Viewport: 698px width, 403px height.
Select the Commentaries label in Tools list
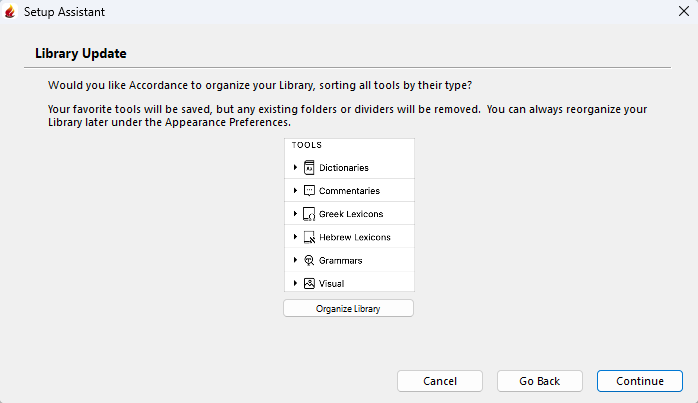349,191
